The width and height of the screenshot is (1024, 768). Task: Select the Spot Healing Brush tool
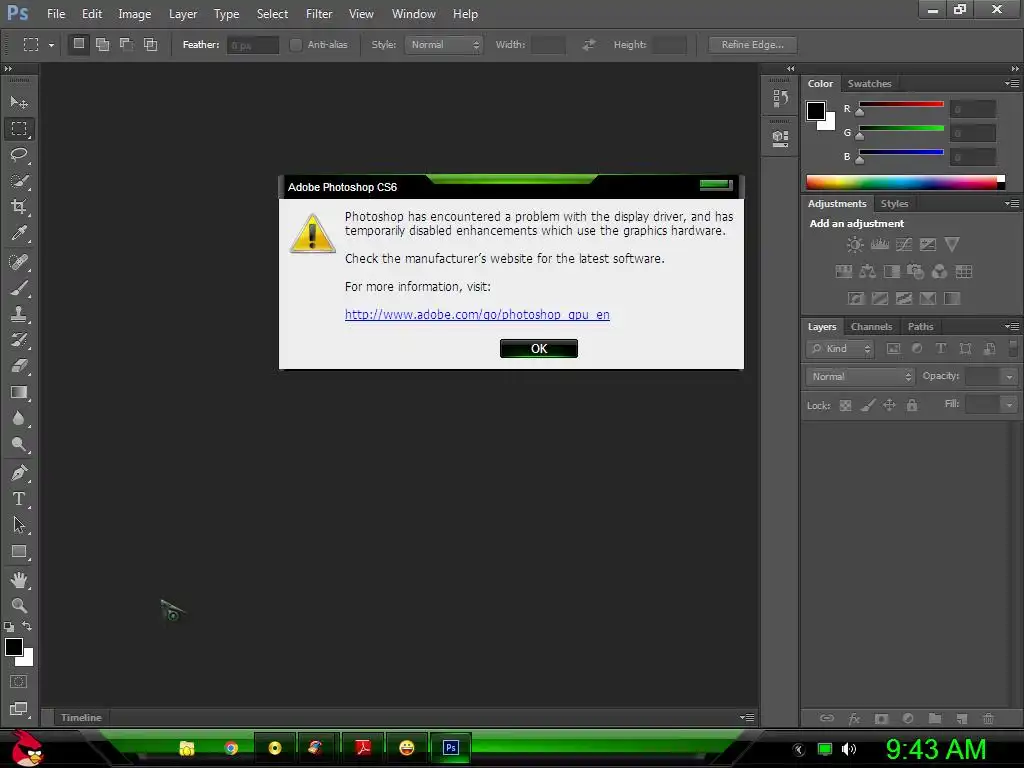pyautogui.click(x=19, y=262)
